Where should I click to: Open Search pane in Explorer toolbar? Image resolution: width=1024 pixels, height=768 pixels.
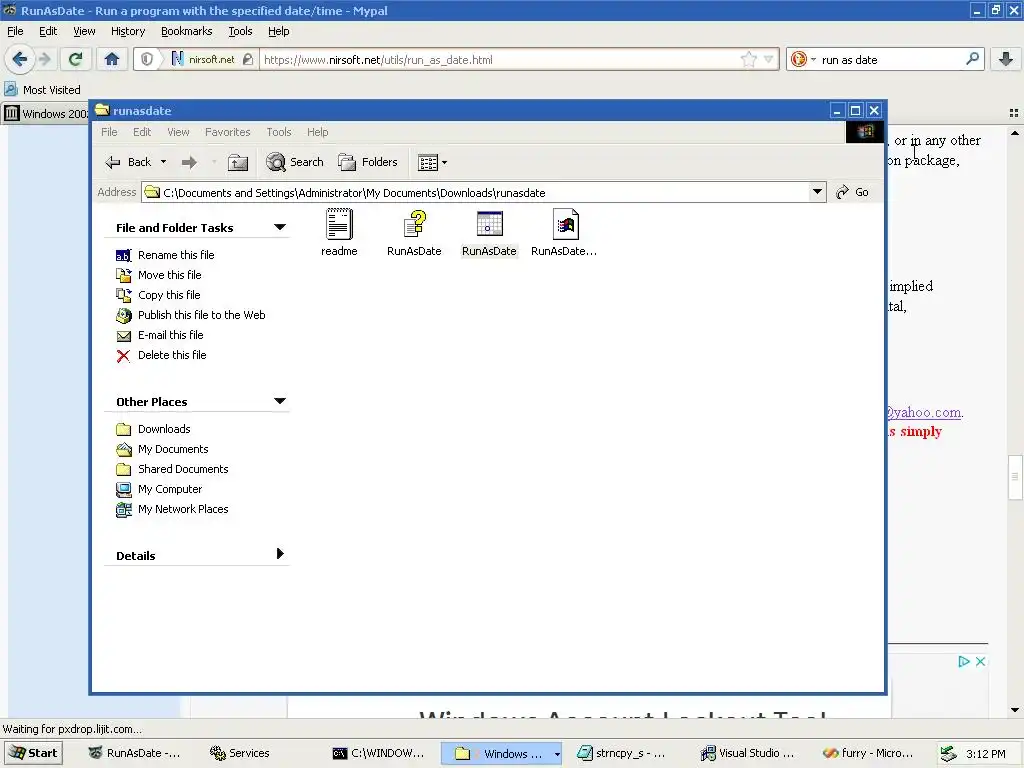[x=295, y=162]
